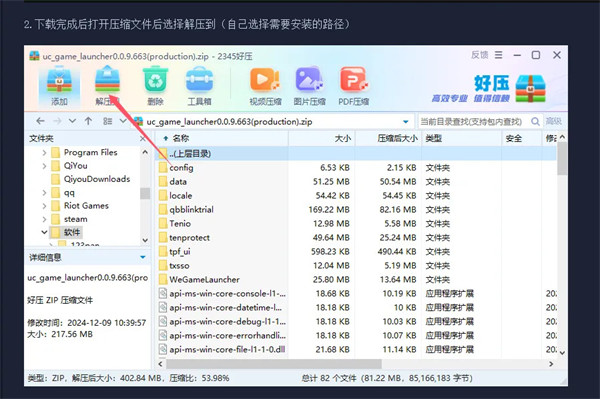Viewport: 600px width, 399px height.
Task: Go up one directory level arrow
Action: (x=88, y=121)
